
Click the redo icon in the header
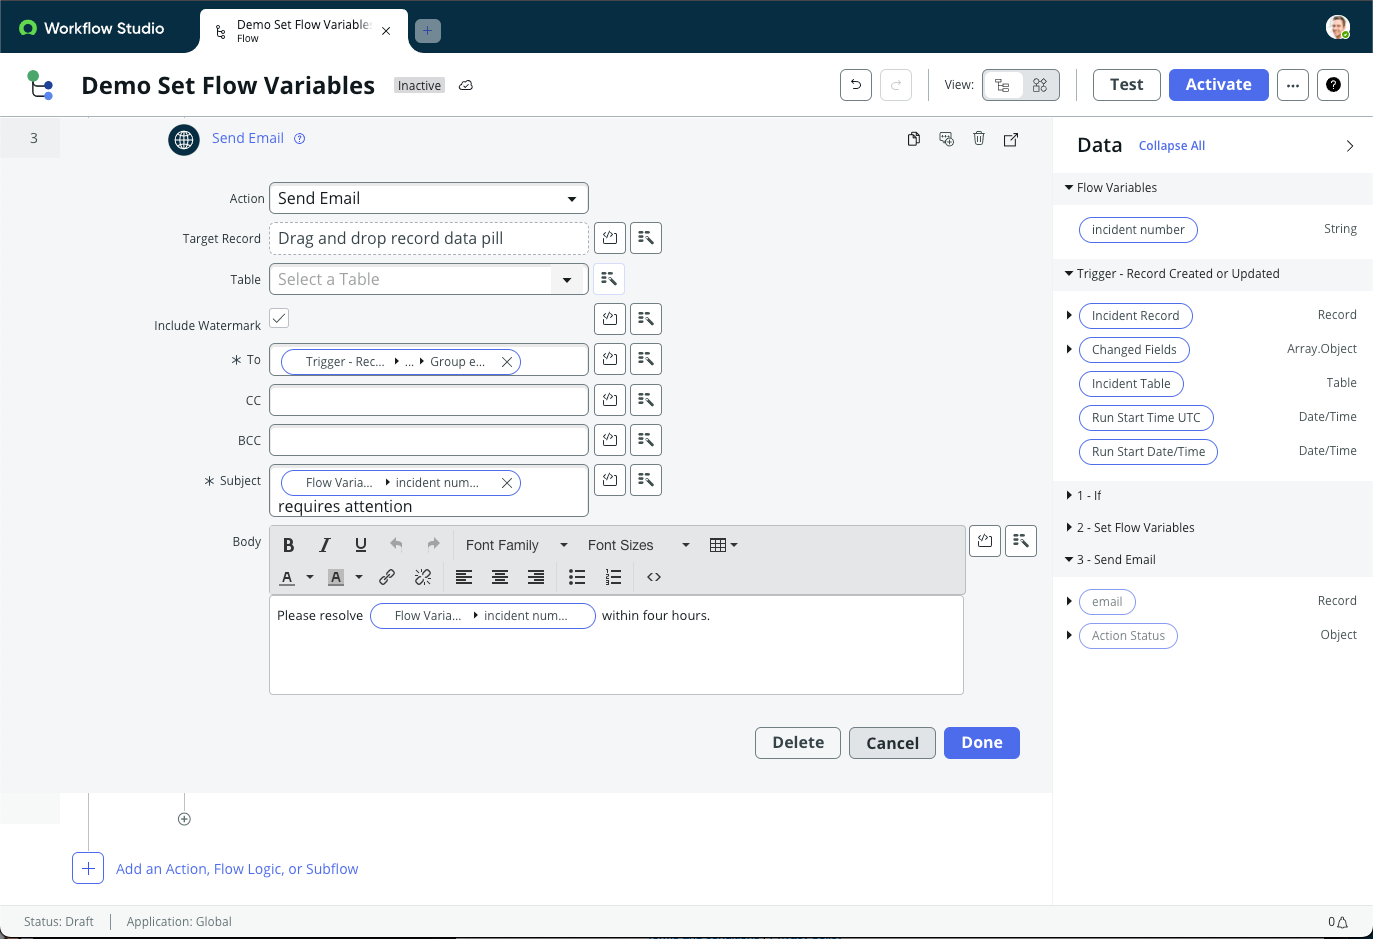coord(896,85)
